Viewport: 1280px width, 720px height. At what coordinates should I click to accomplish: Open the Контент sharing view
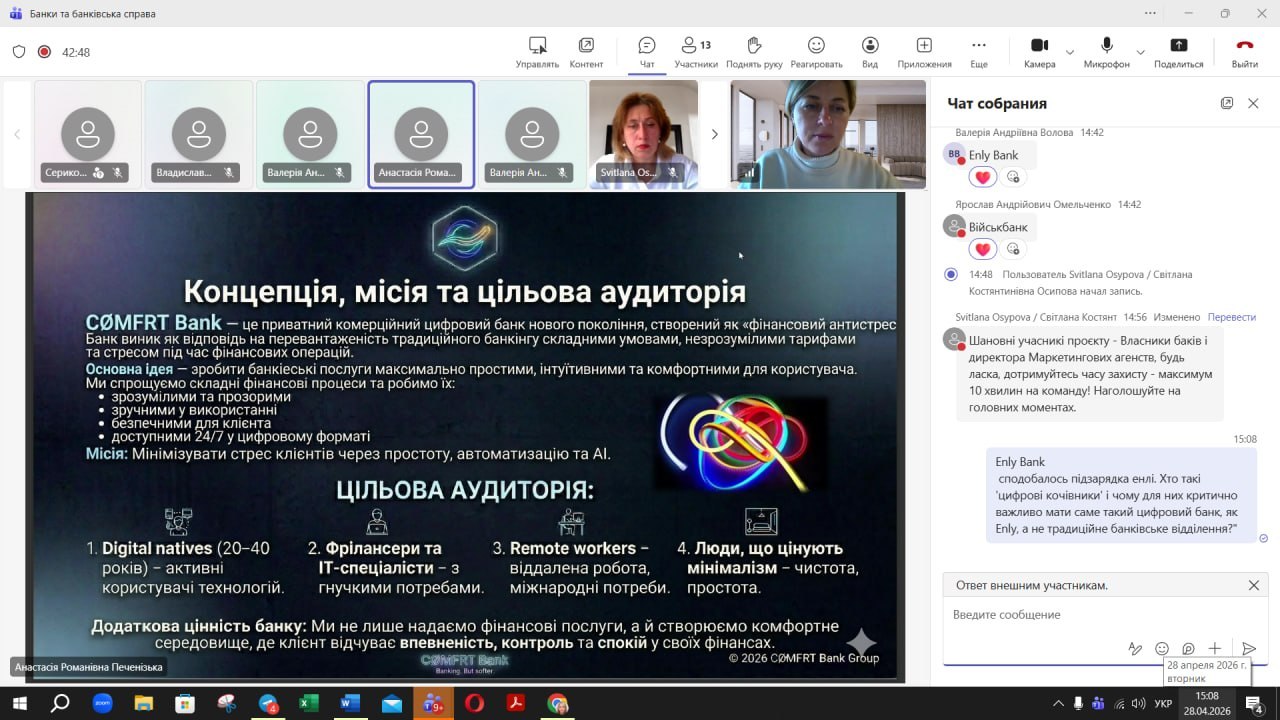click(586, 52)
